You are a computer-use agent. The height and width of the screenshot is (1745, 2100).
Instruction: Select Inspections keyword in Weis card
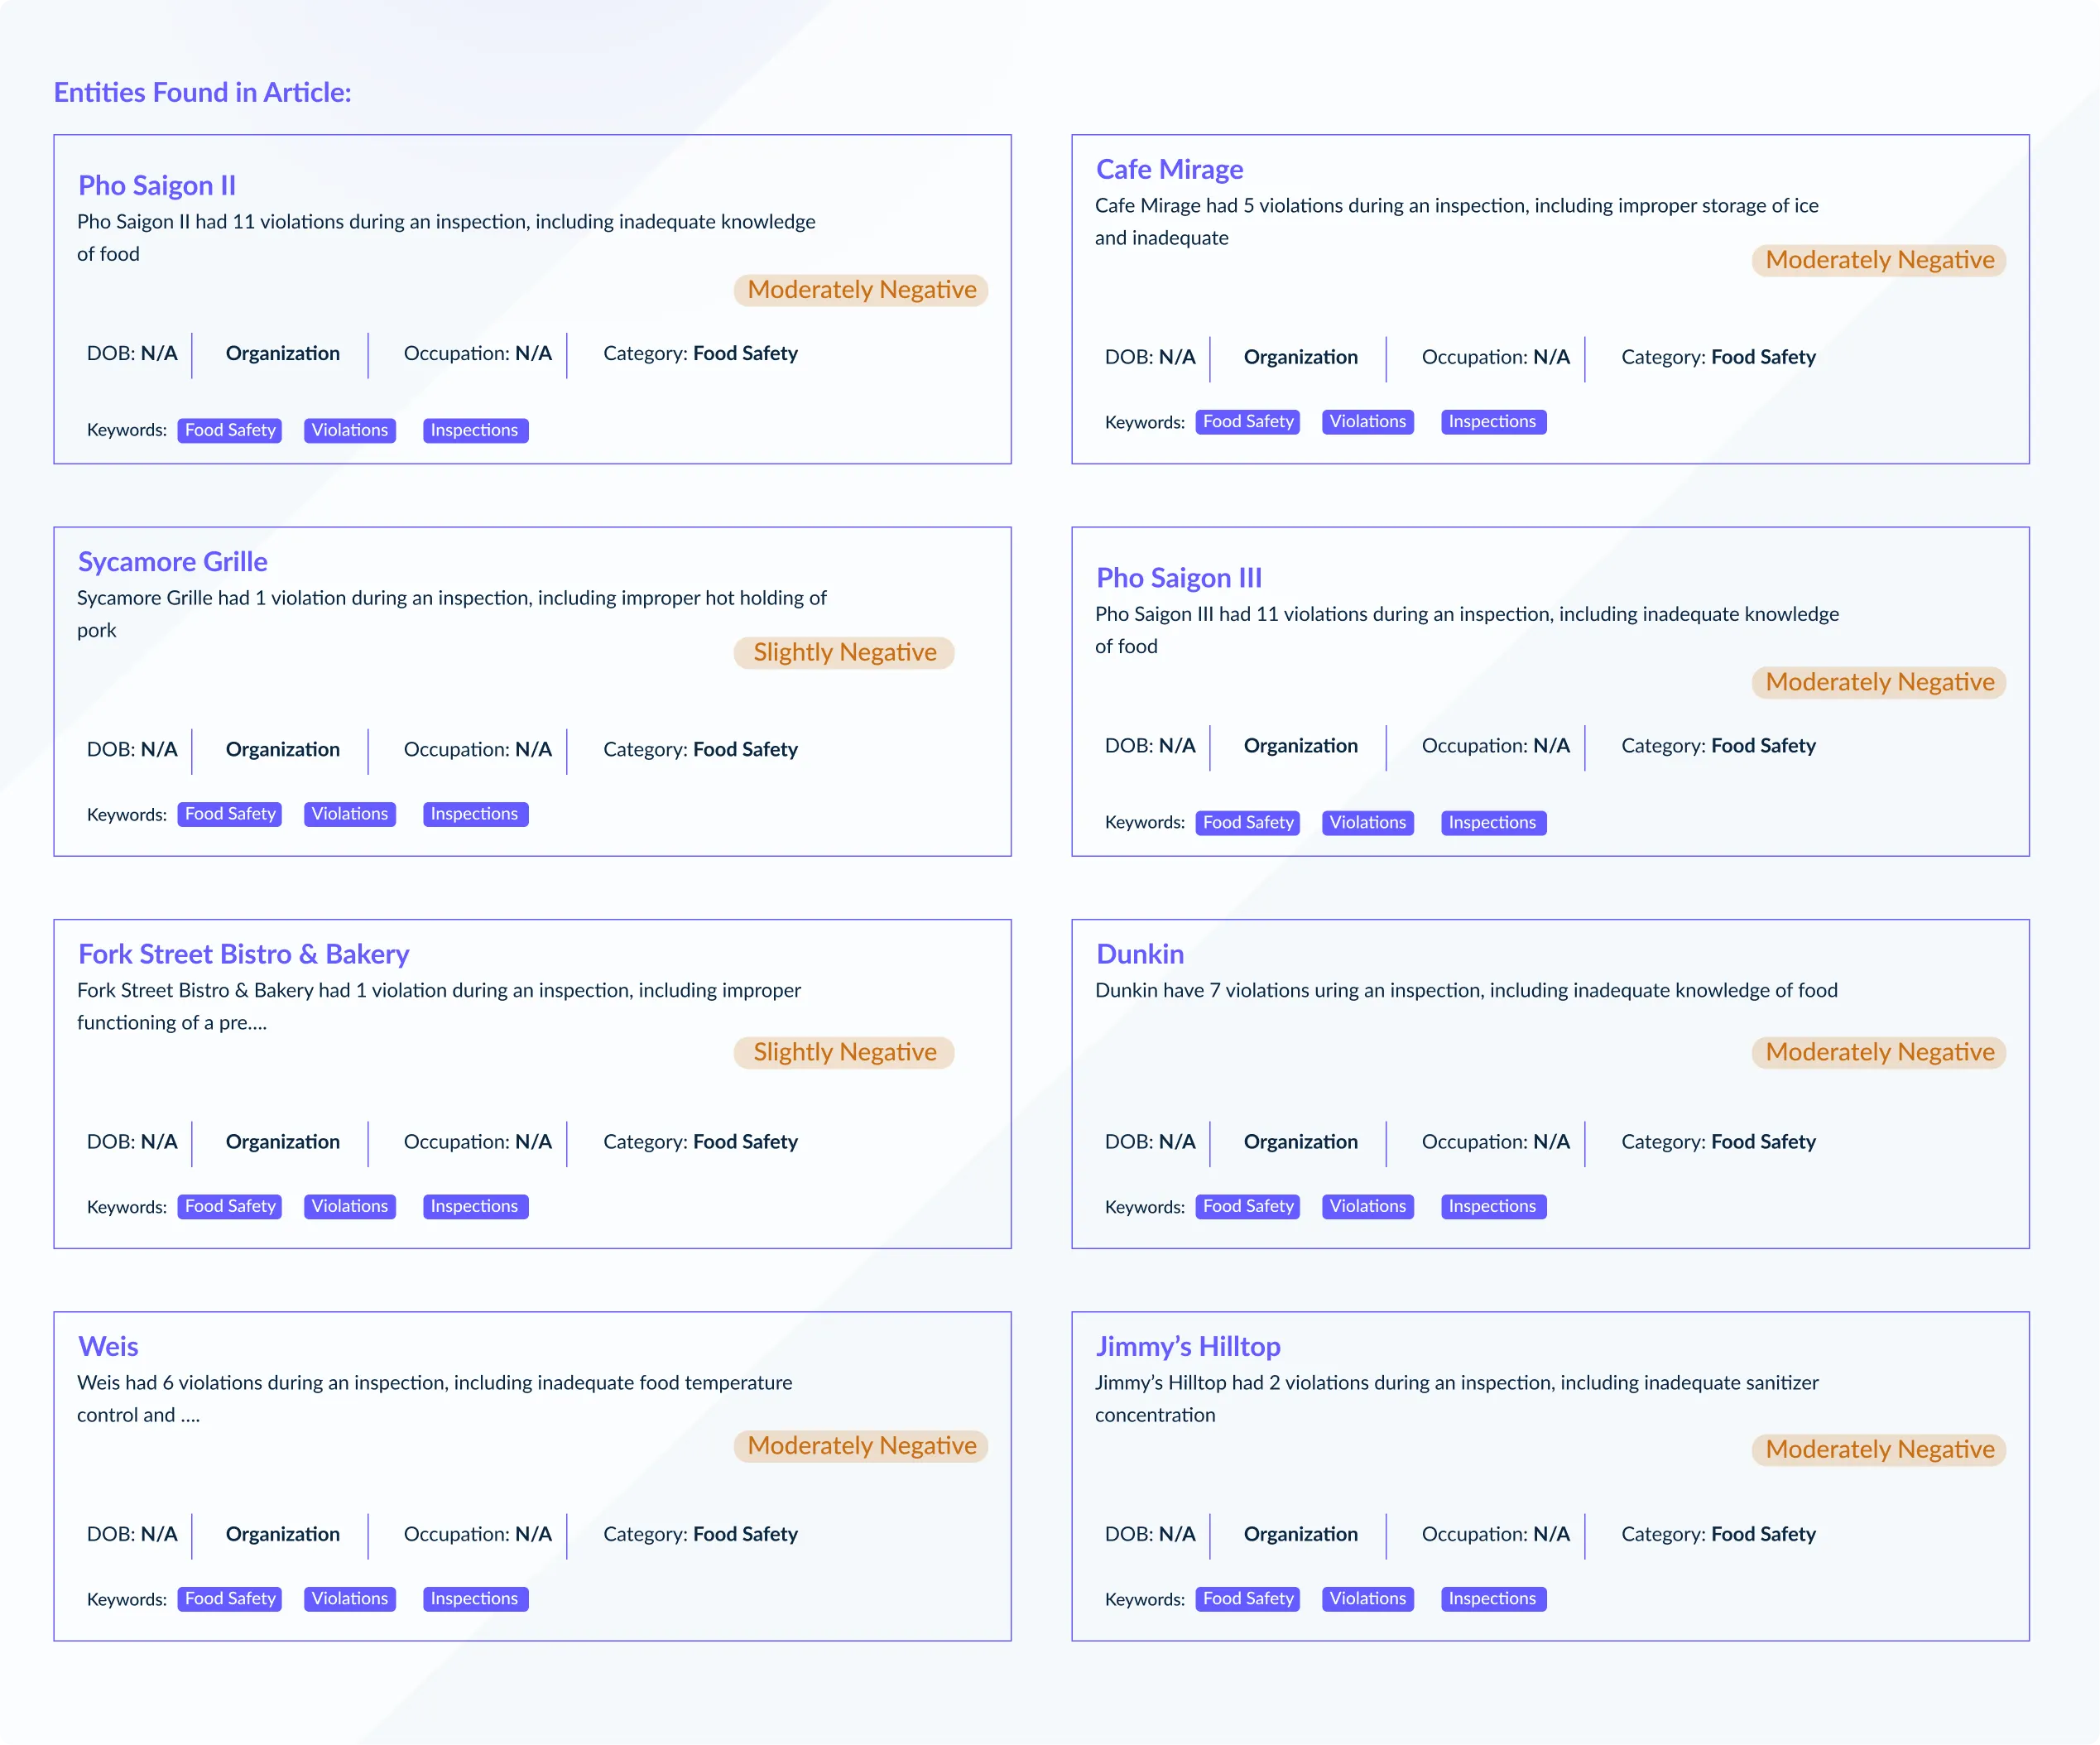[475, 1599]
